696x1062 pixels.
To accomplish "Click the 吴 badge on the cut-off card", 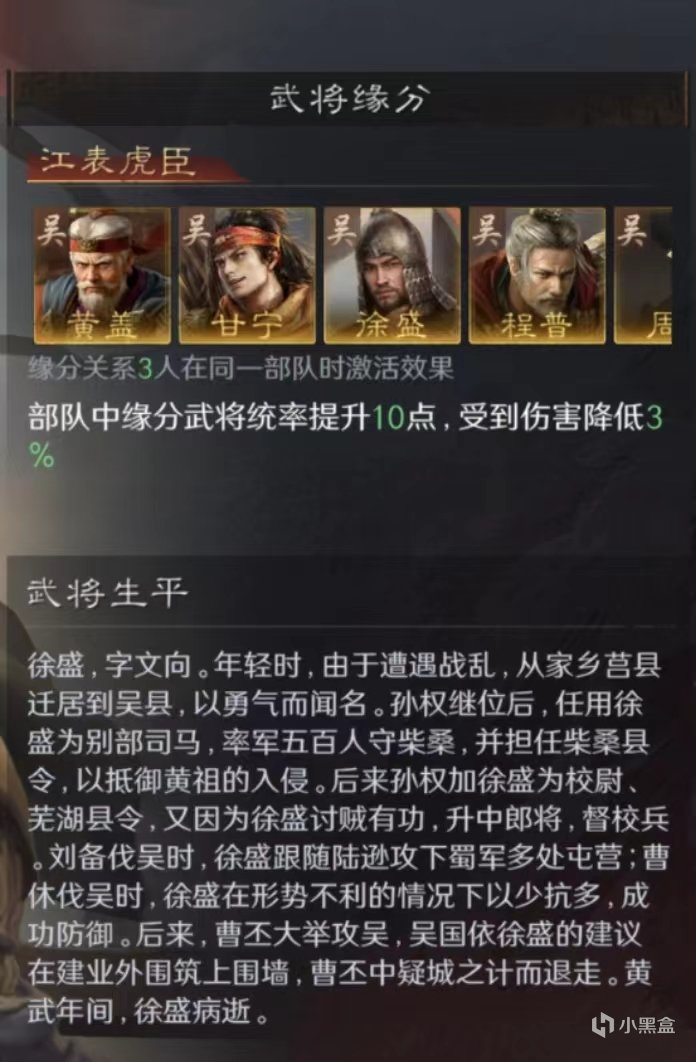I will [632, 229].
